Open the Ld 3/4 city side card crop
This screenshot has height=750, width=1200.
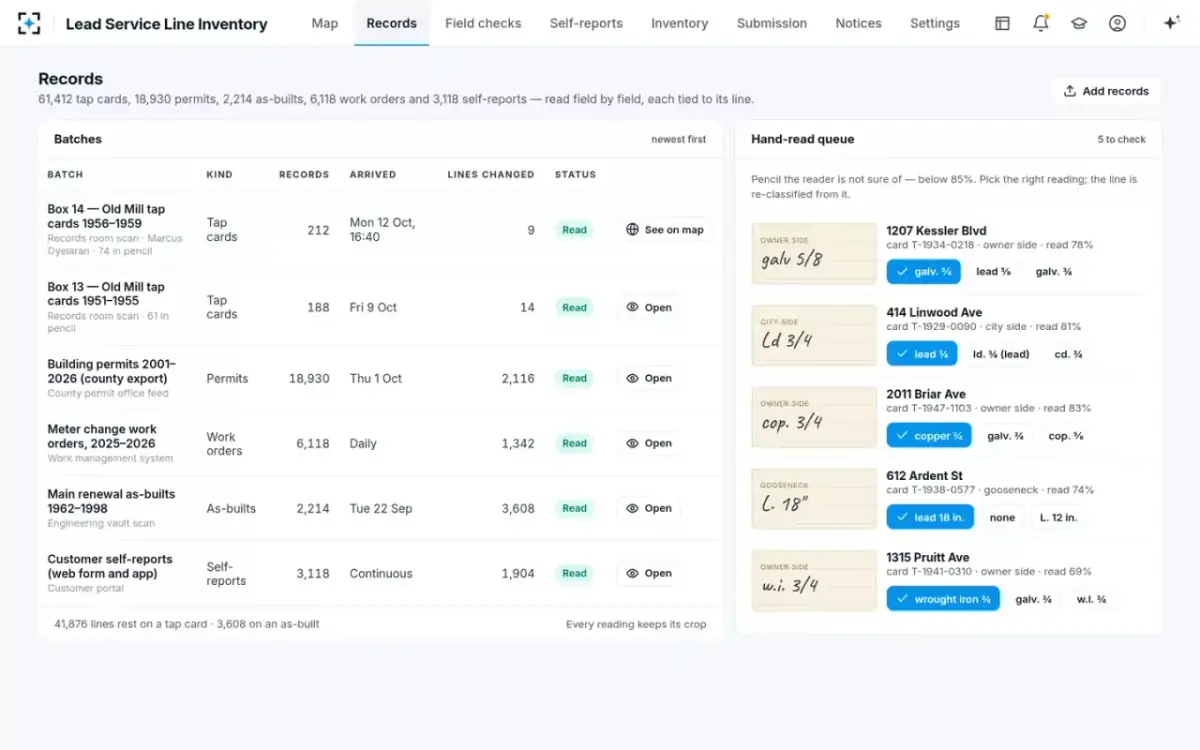[x=814, y=336]
